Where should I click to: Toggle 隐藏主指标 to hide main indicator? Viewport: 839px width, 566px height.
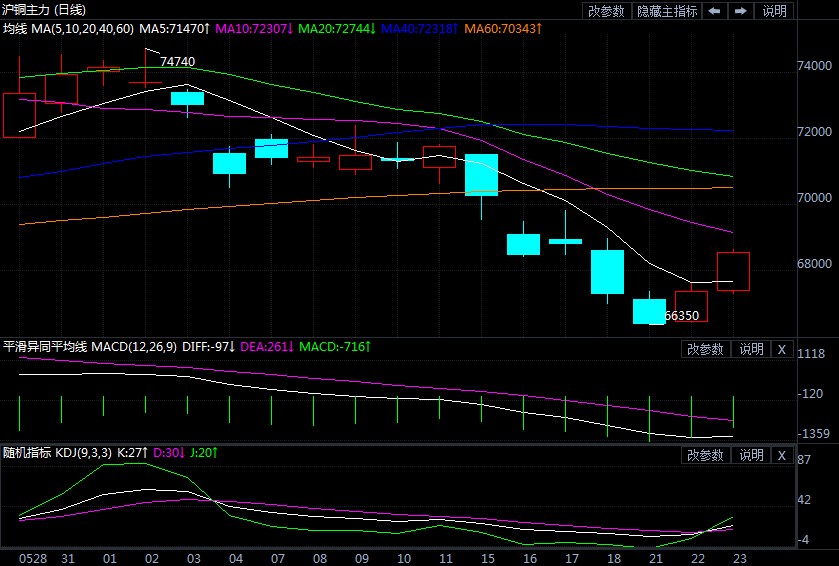(x=667, y=11)
